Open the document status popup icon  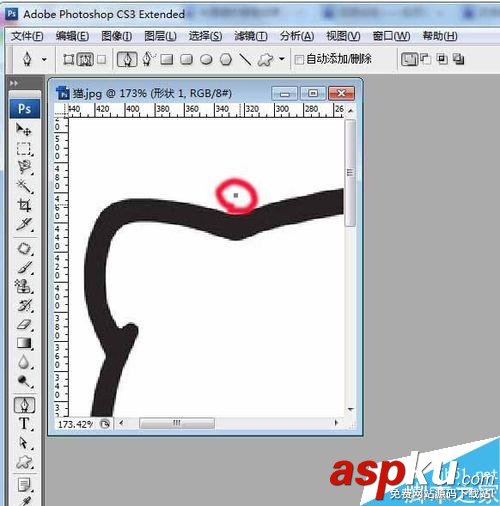pos(105,424)
